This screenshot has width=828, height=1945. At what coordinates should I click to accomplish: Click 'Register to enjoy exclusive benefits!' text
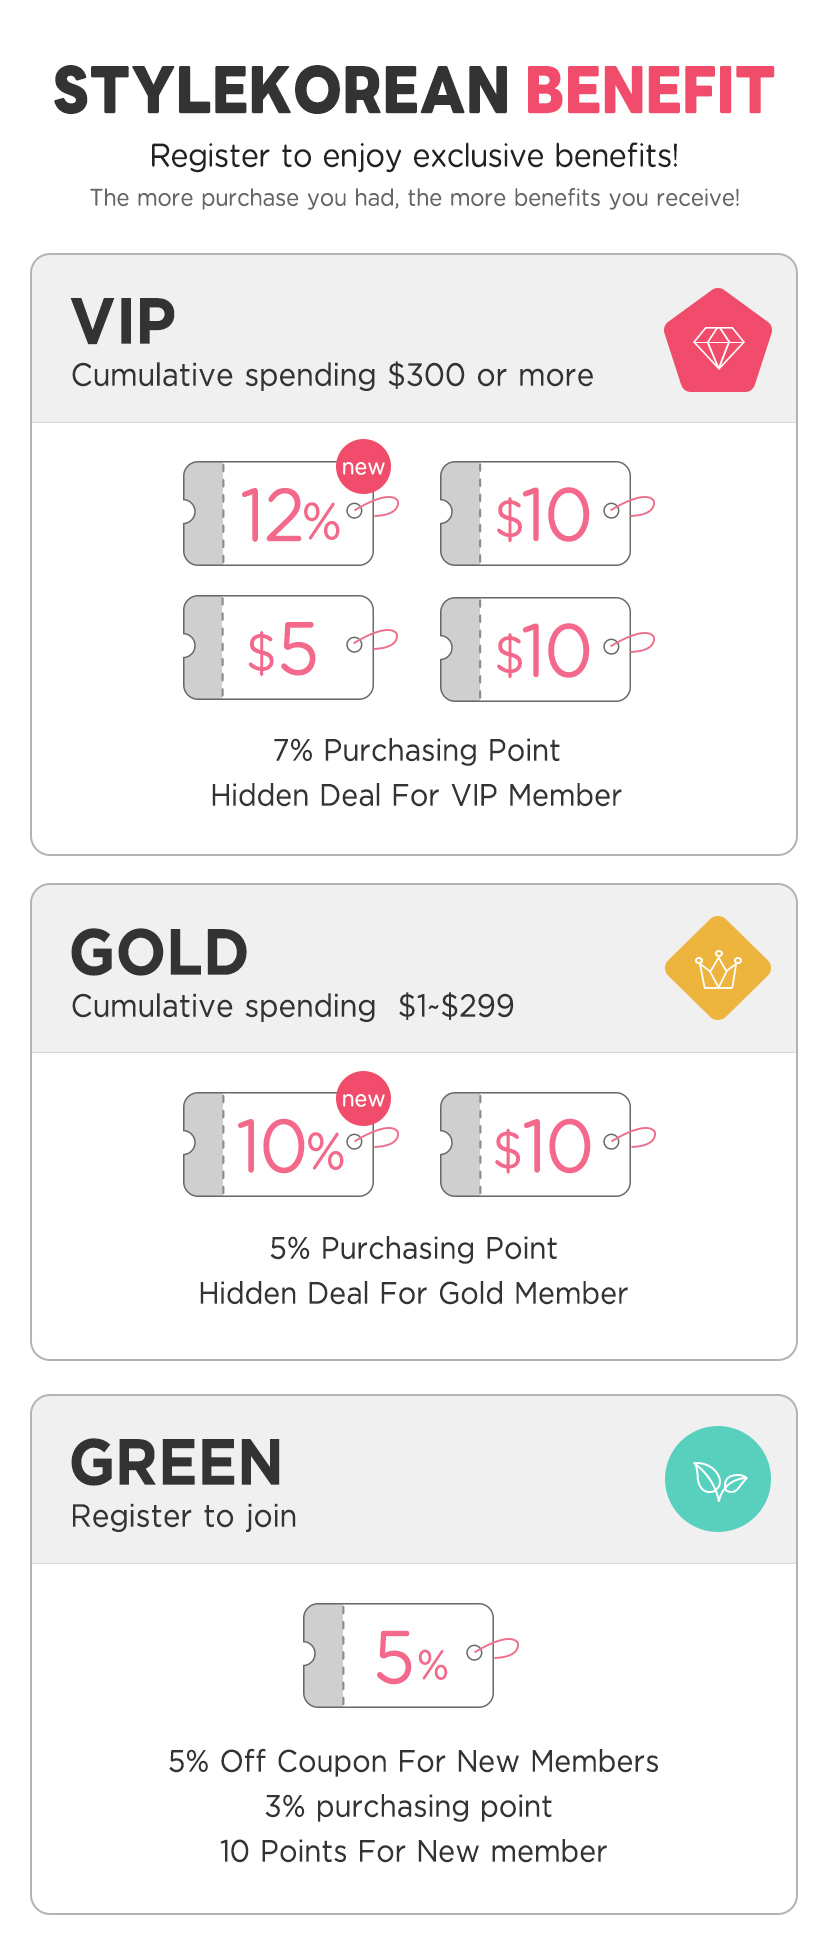pos(414,157)
